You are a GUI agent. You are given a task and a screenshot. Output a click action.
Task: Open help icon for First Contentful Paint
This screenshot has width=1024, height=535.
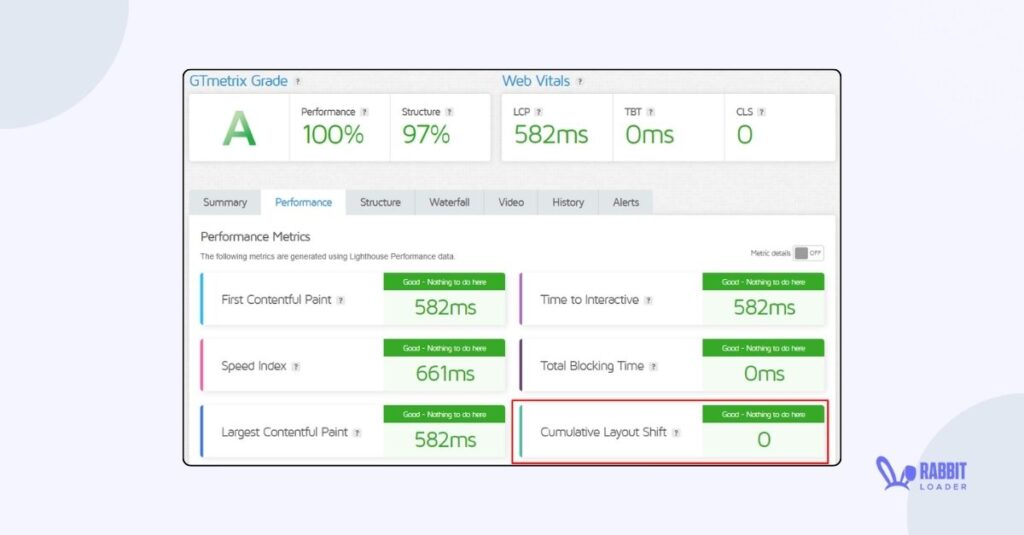pos(340,300)
